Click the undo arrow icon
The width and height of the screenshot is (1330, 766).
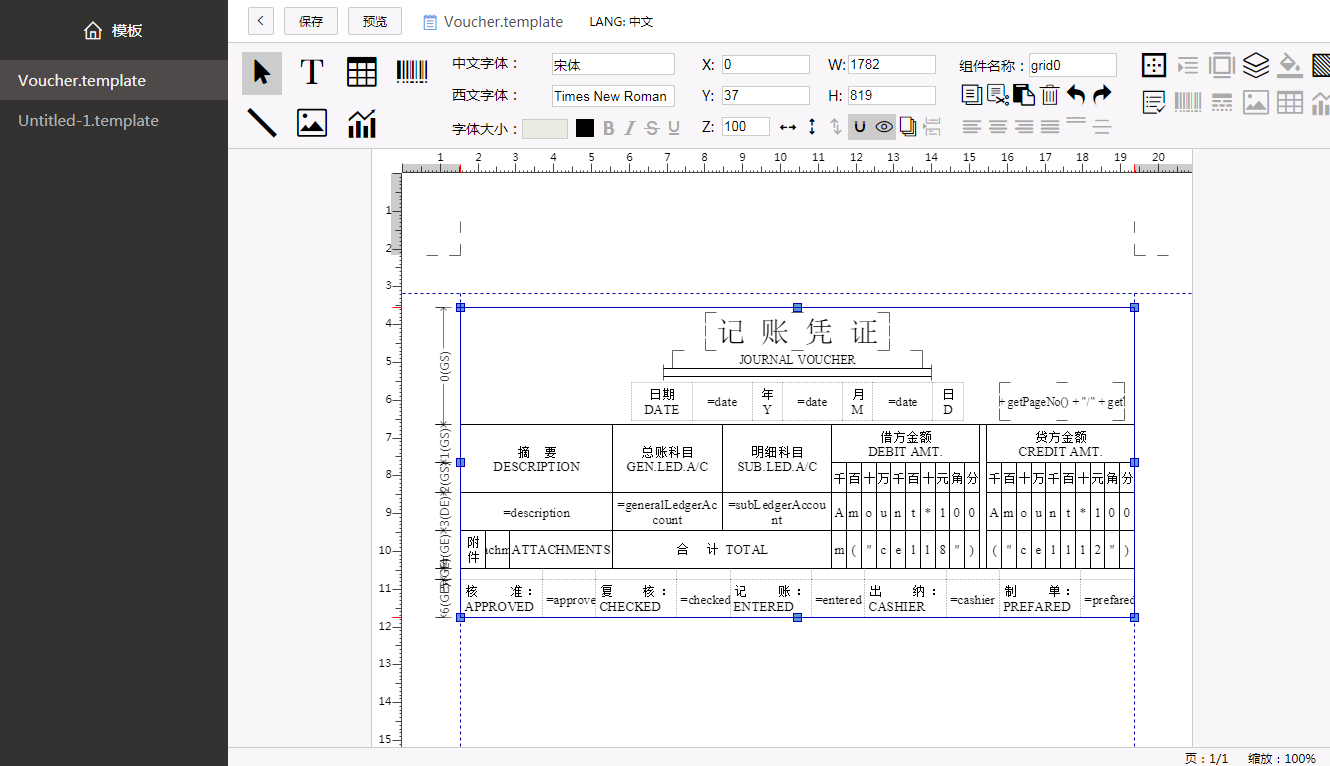point(1076,95)
